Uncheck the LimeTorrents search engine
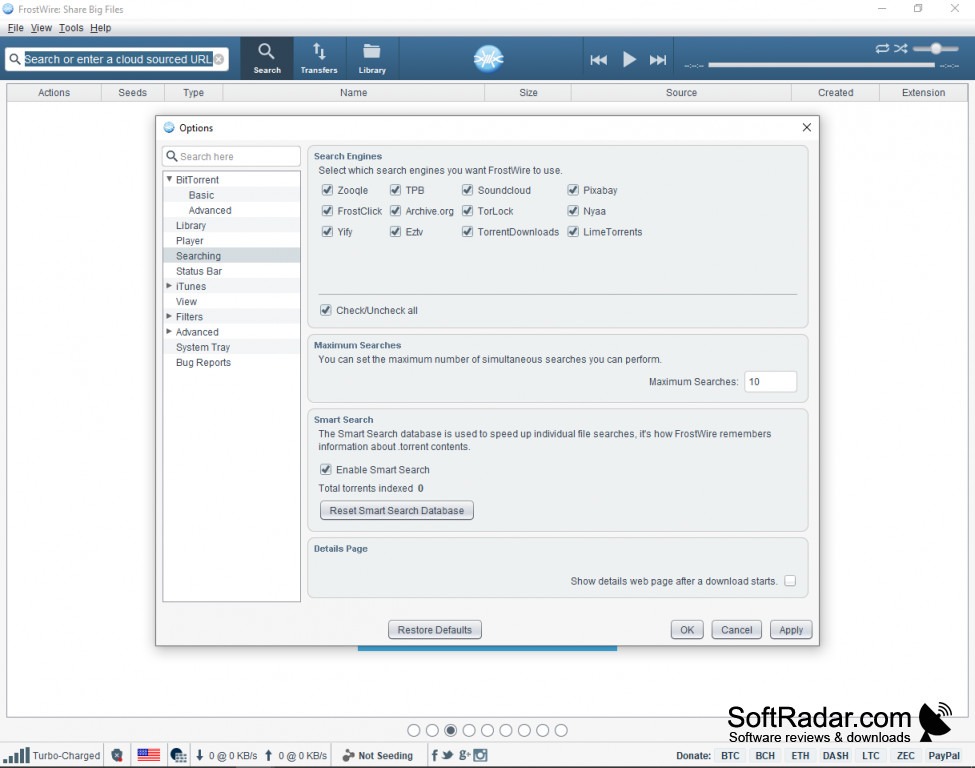 tap(573, 231)
